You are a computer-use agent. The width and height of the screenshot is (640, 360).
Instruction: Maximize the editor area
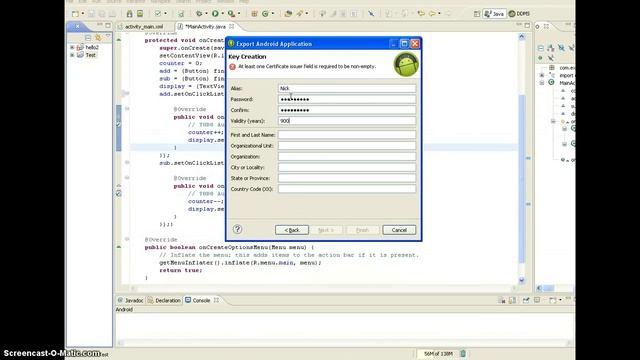527,26
